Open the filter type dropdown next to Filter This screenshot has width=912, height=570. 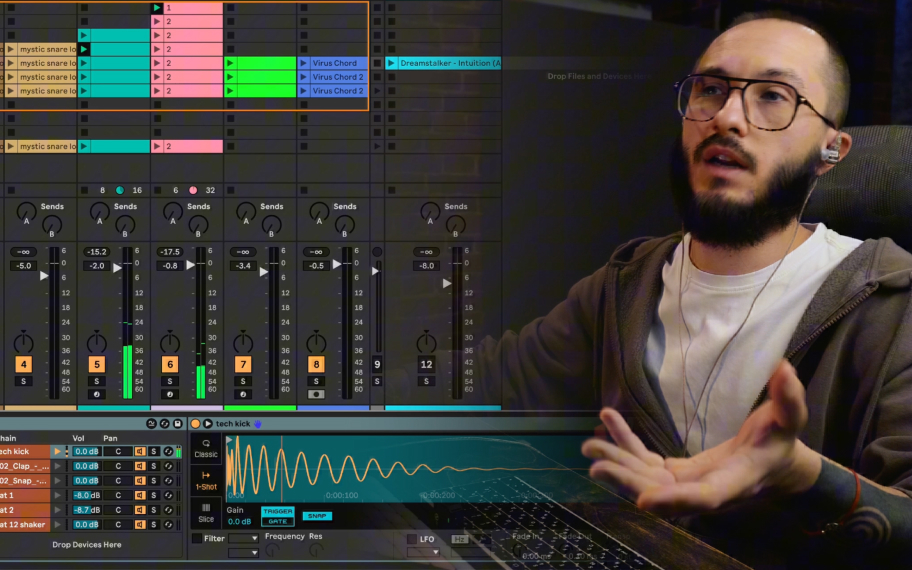pos(243,539)
